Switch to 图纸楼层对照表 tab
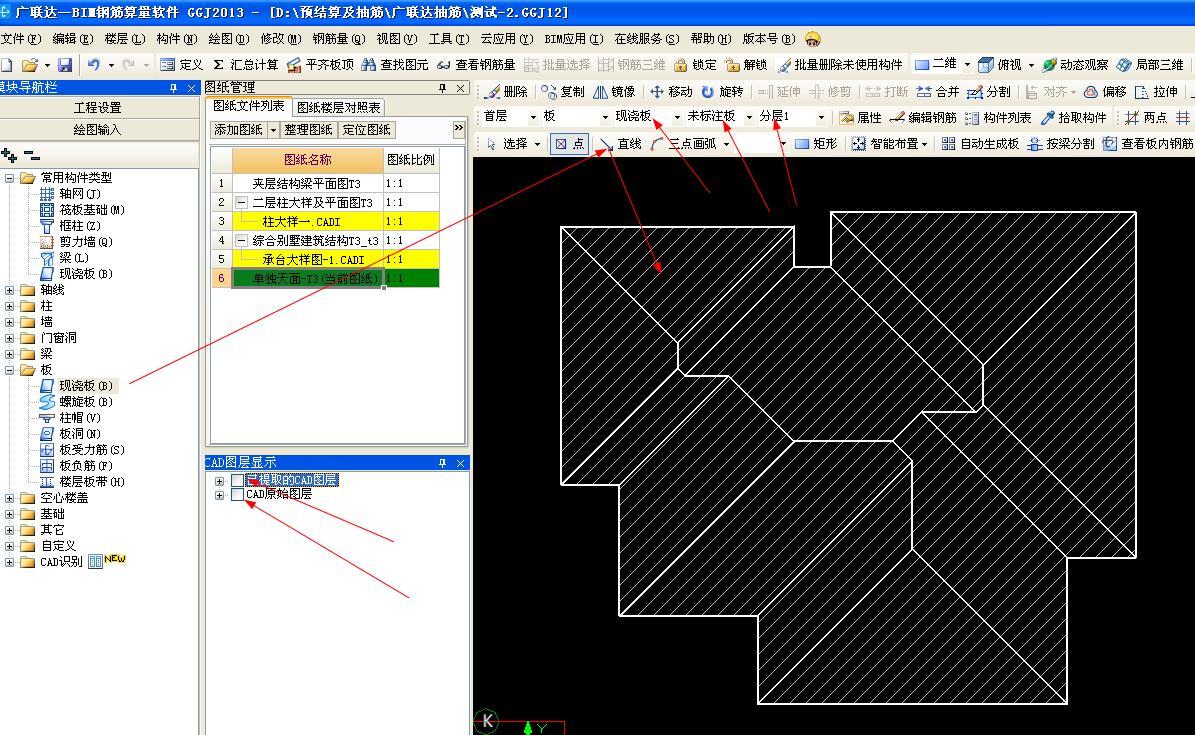The image size is (1195, 735). coord(338,108)
